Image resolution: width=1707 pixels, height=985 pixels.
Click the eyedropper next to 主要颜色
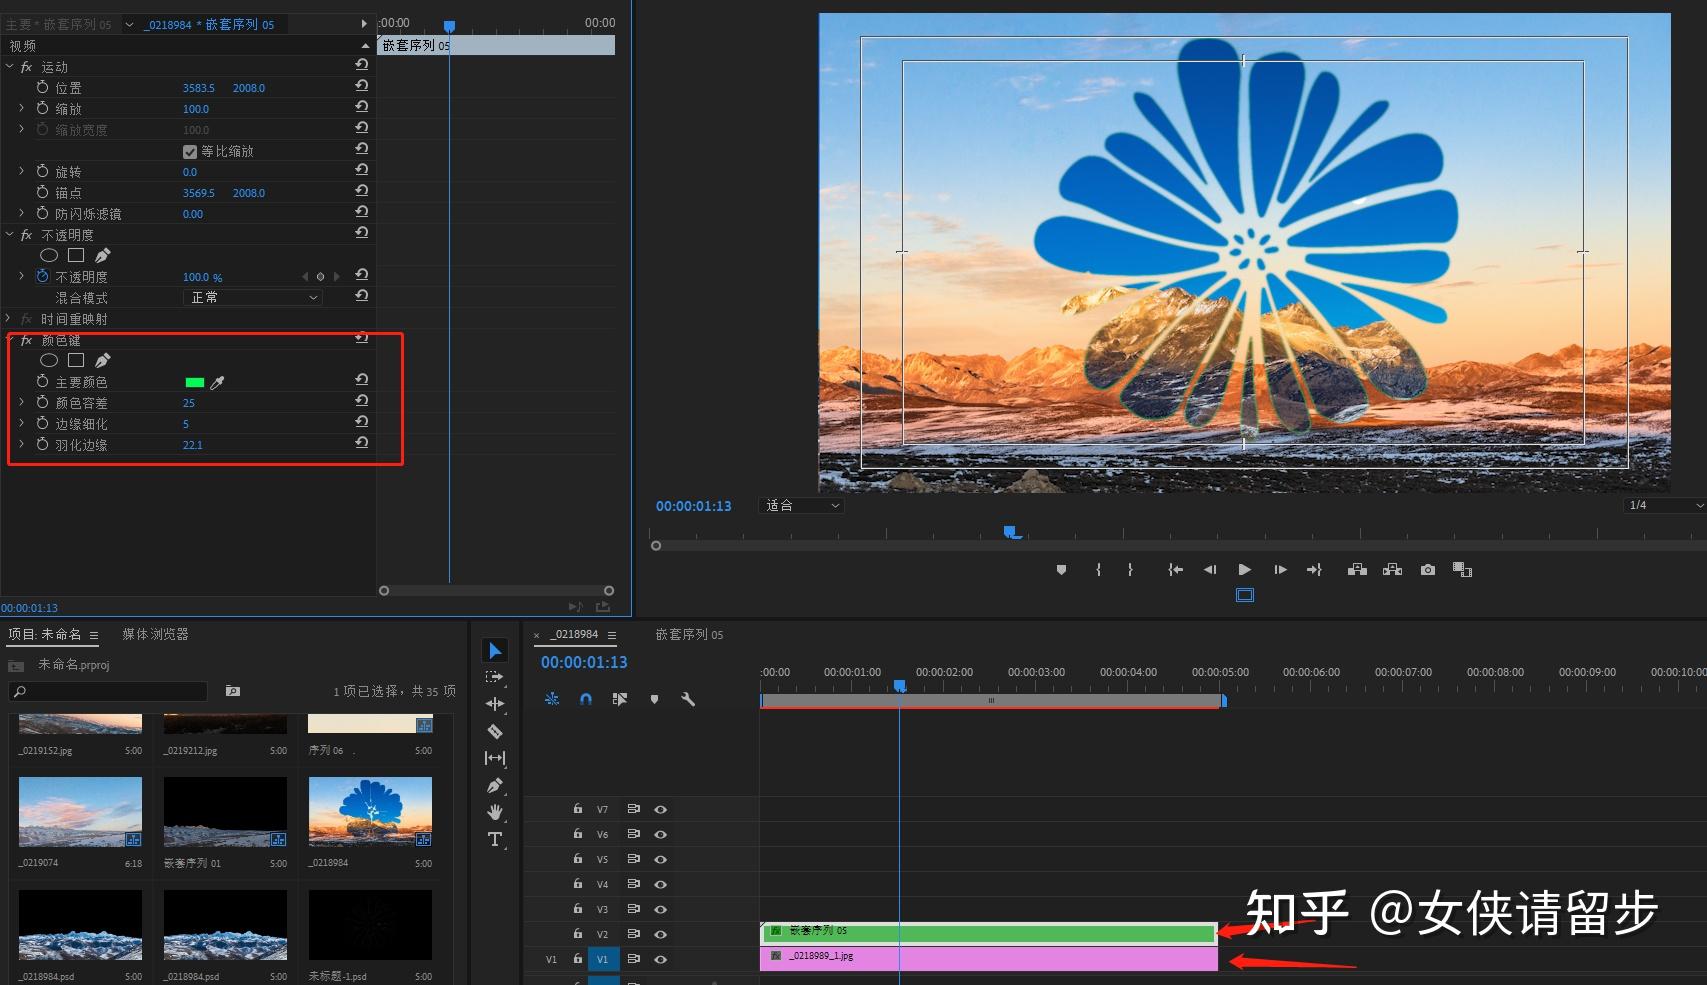click(217, 382)
